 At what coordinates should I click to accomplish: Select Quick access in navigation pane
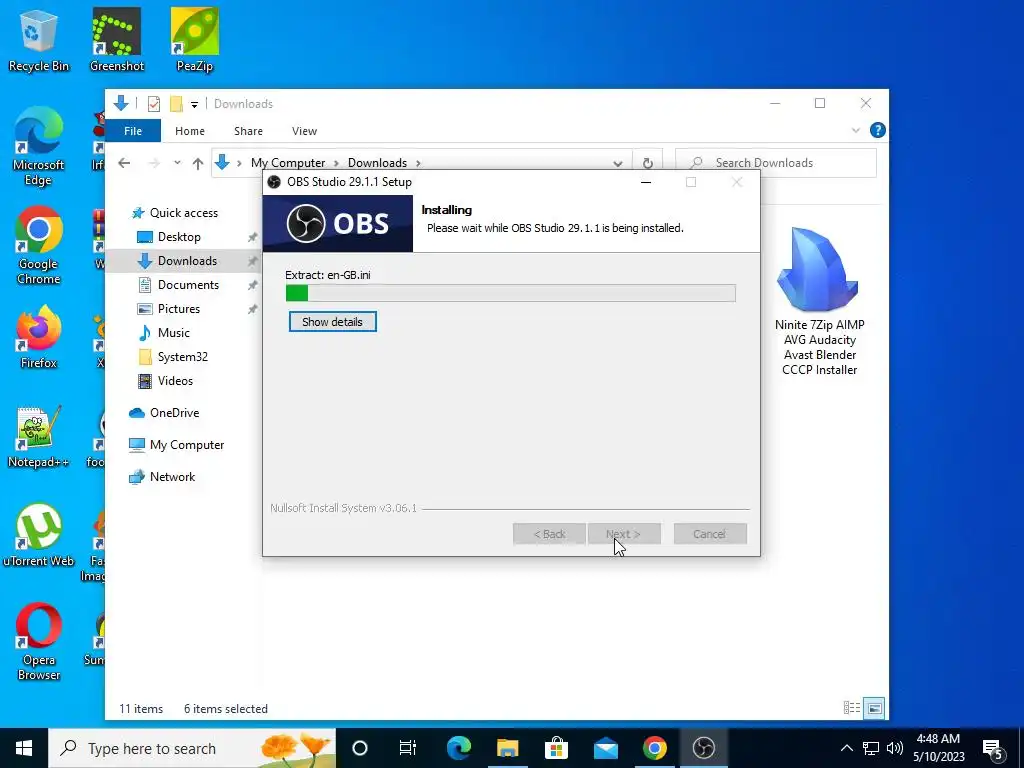coord(184,213)
